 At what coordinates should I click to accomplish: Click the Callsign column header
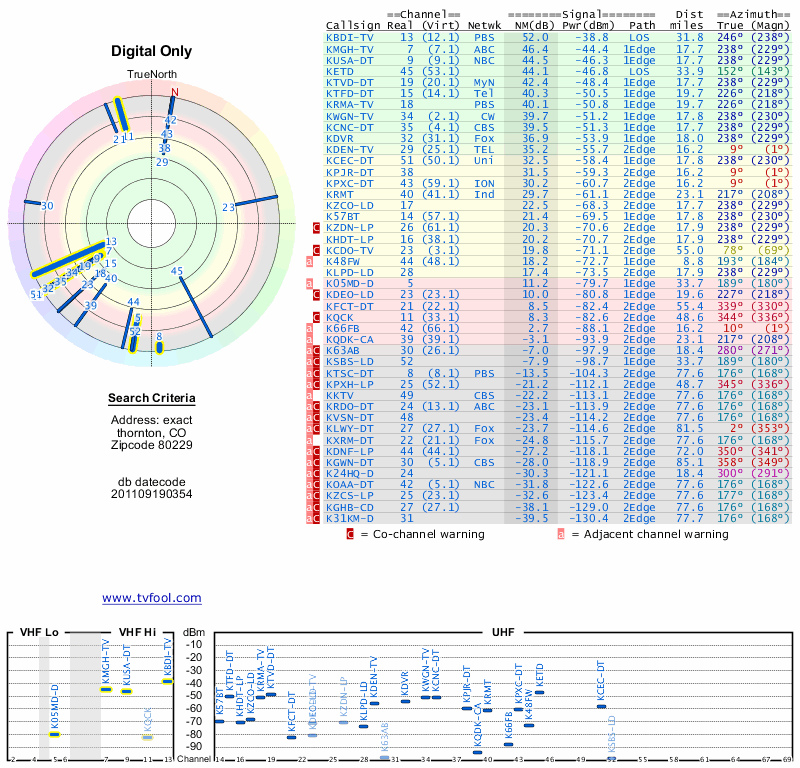[353, 26]
